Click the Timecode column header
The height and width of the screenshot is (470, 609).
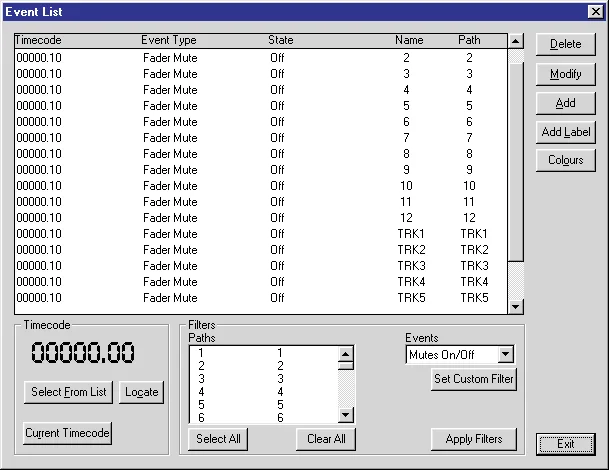38,40
